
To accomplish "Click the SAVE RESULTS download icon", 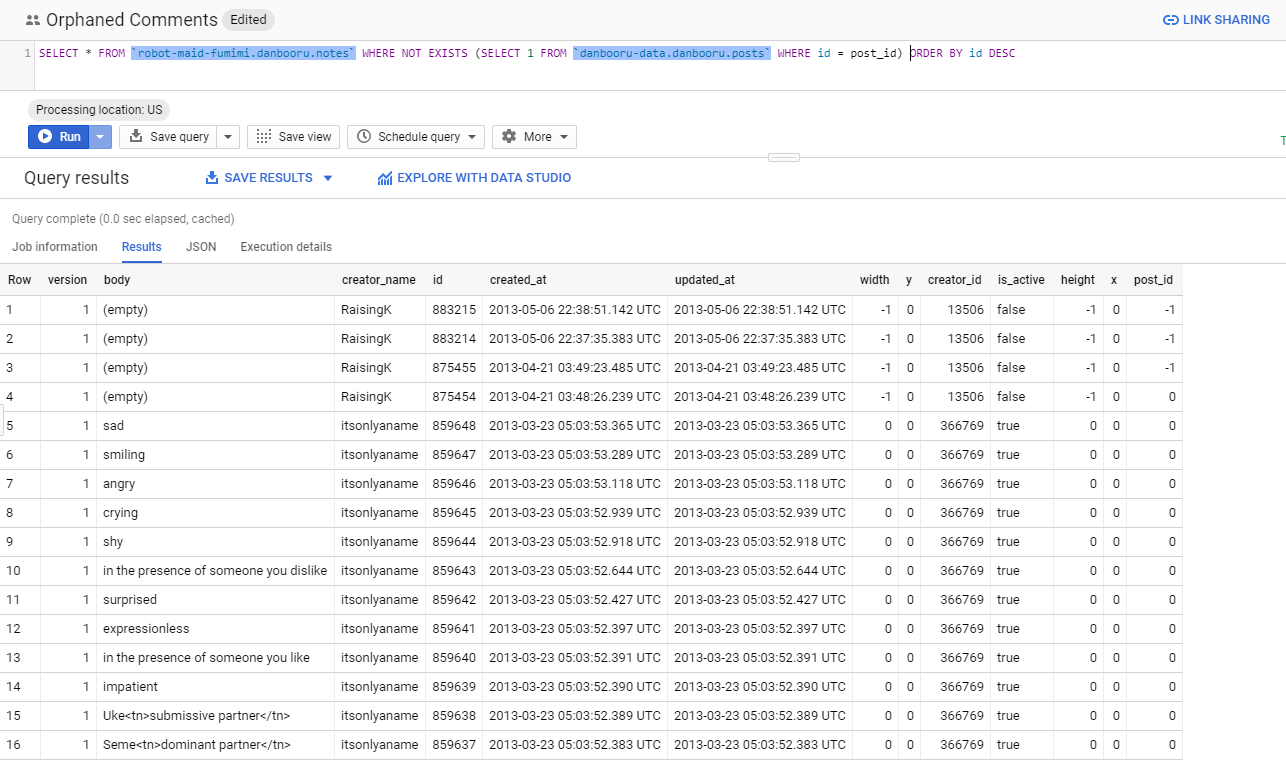I will click(x=212, y=177).
